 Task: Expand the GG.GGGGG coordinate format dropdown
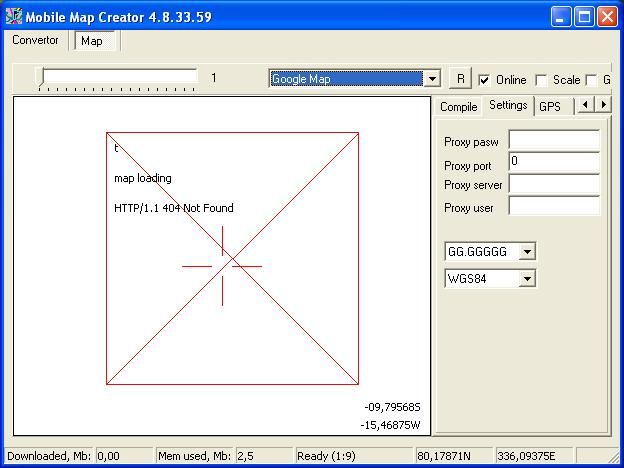point(527,252)
